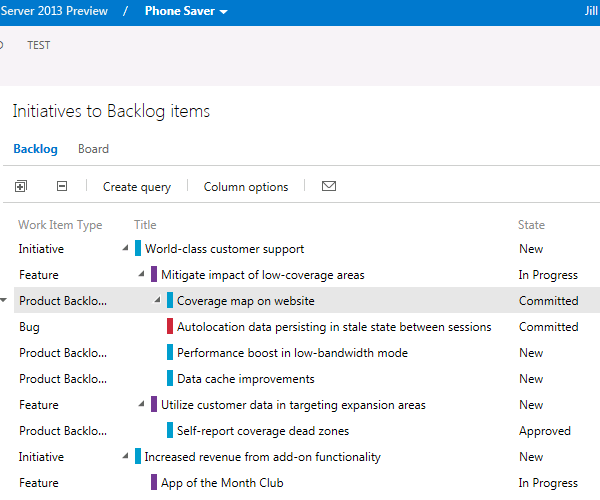The height and width of the screenshot is (500, 600).
Task: Collapse the Coverage map on website item
Action: (x=157, y=301)
